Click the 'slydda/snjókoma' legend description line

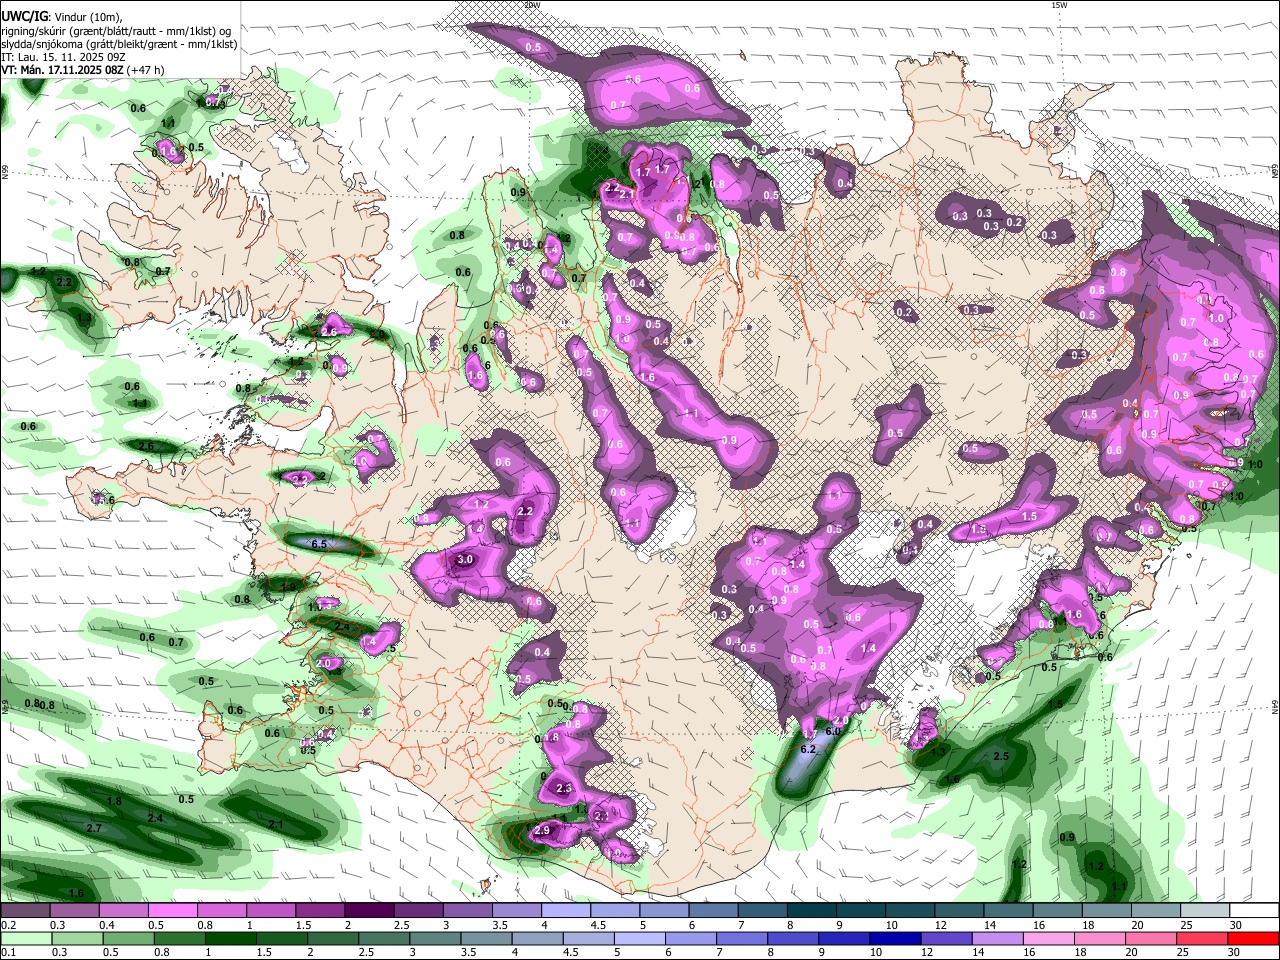coord(119,44)
